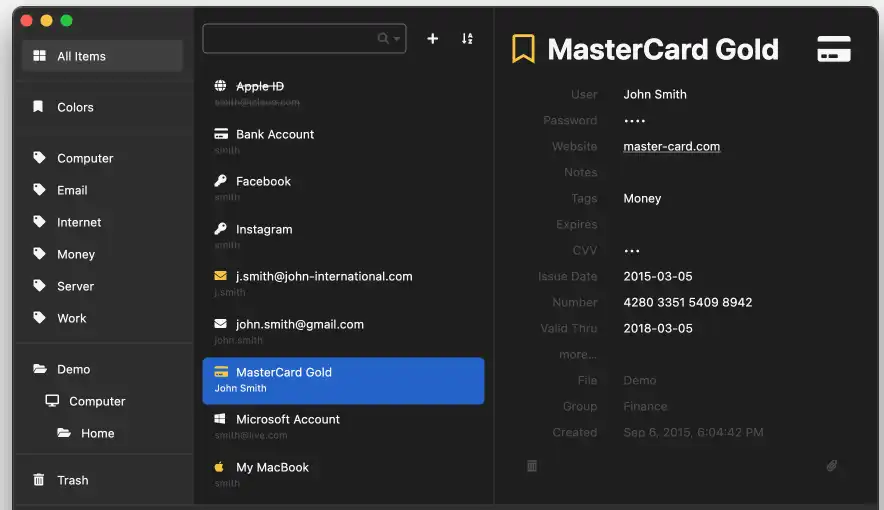Click the Home folder icon
The height and width of the screenshot is (510, 884).
(64, 433)
